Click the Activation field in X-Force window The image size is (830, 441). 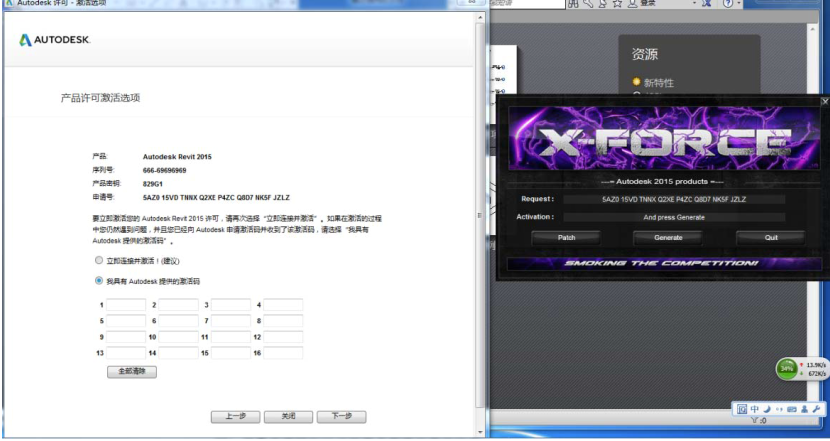coord(674,217)
